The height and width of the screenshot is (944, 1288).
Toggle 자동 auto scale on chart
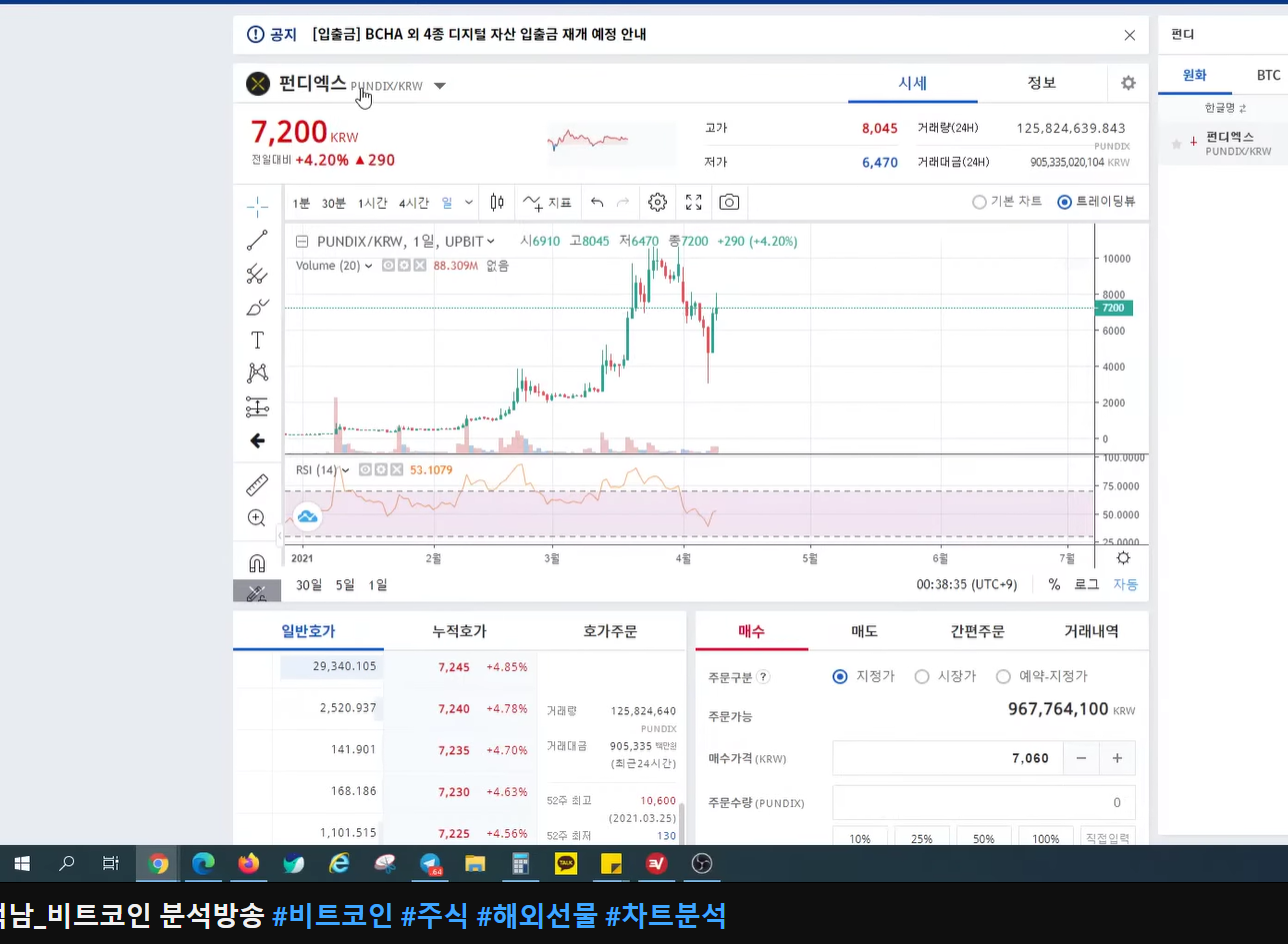pyautogui.click(x=1125, y=585)
